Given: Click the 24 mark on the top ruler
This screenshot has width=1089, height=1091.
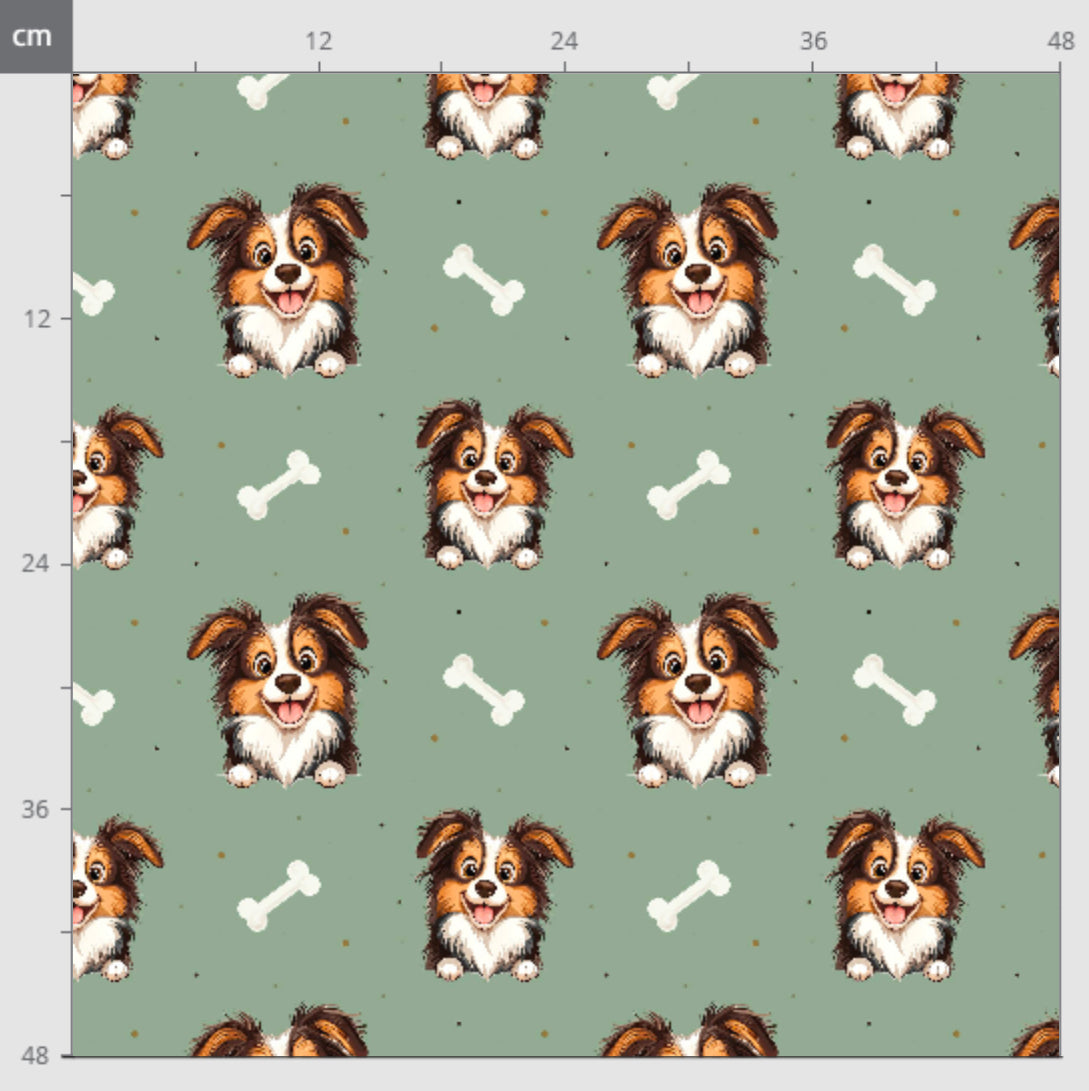Looking at the screenshot, I should point(564,41).
